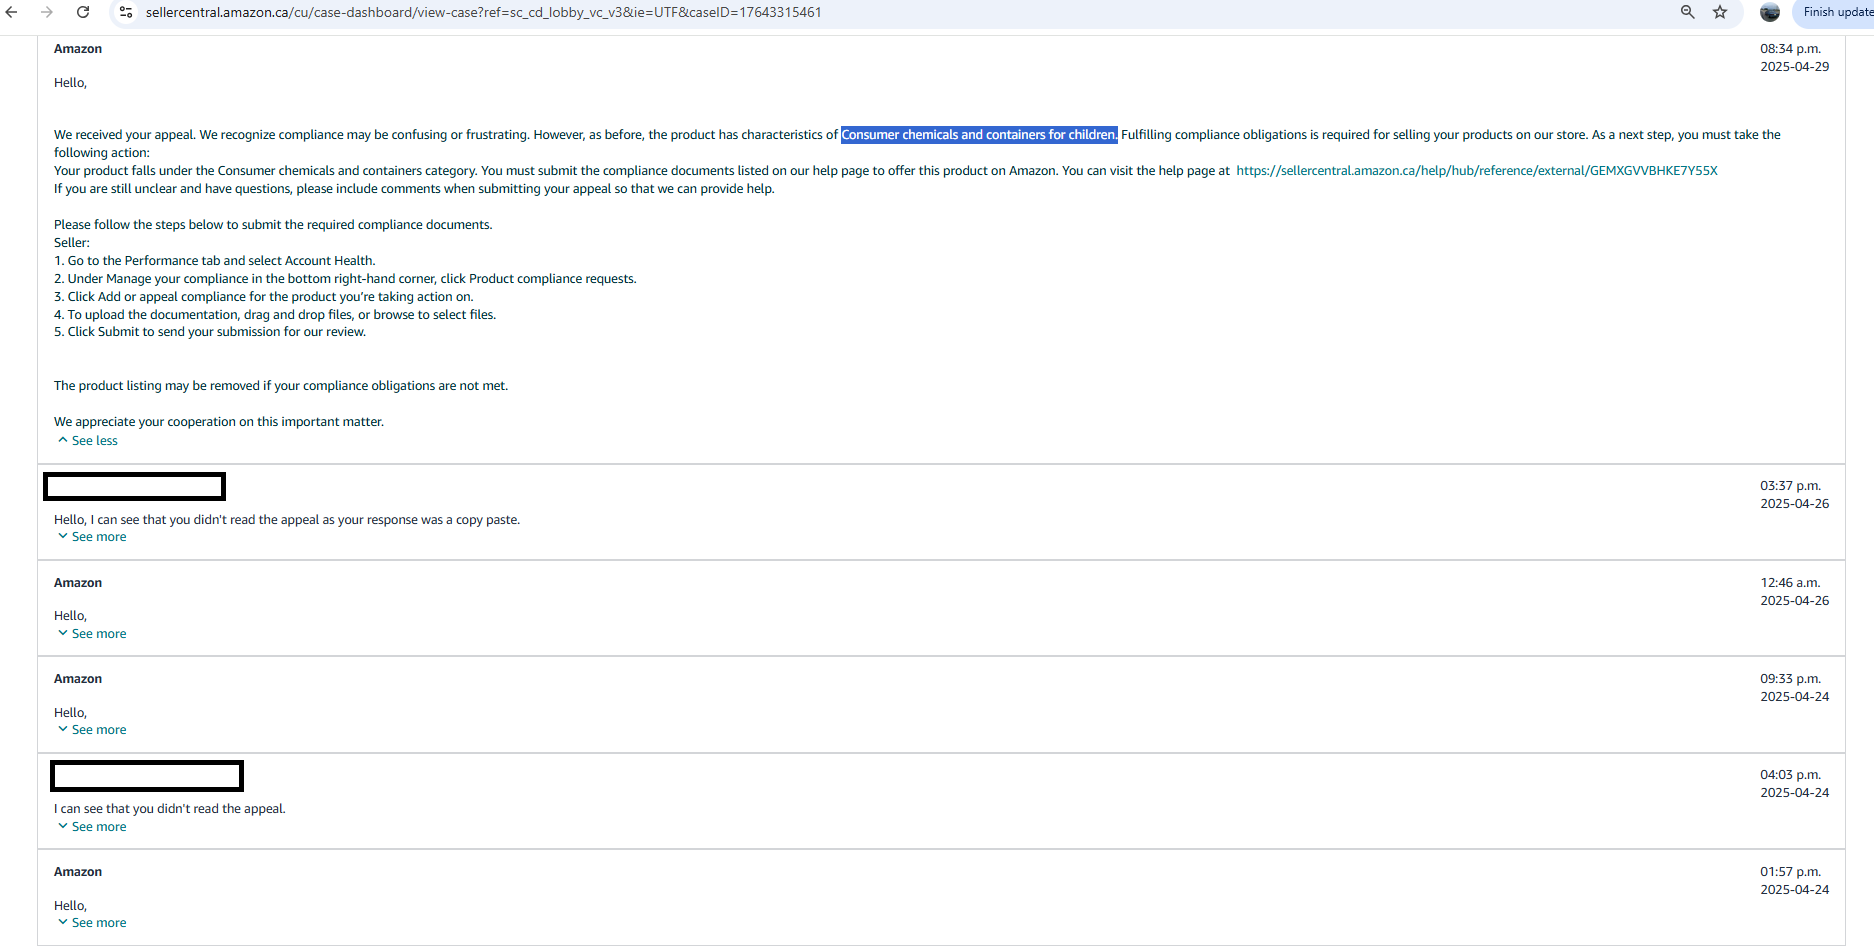Click the 08:34 p.m. timestamp
The image size is (1874, 950).
pos(1791,49)
